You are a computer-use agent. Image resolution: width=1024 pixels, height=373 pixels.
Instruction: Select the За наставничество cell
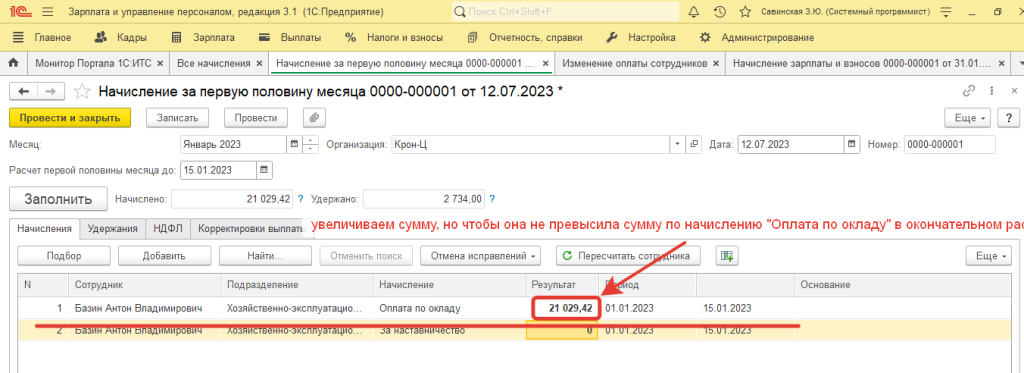[x=449, y=331]
